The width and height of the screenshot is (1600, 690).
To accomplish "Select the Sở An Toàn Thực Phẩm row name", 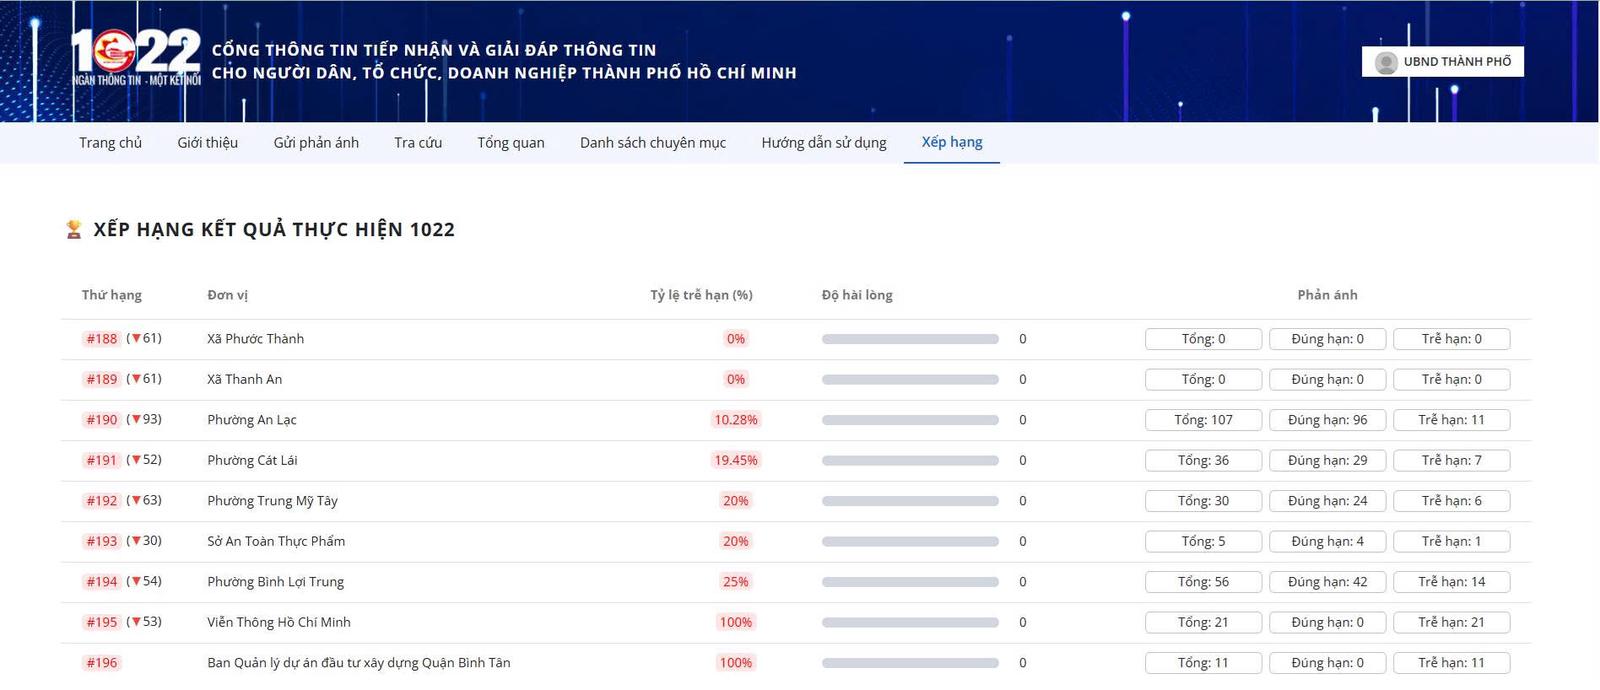I will point(276,541).
